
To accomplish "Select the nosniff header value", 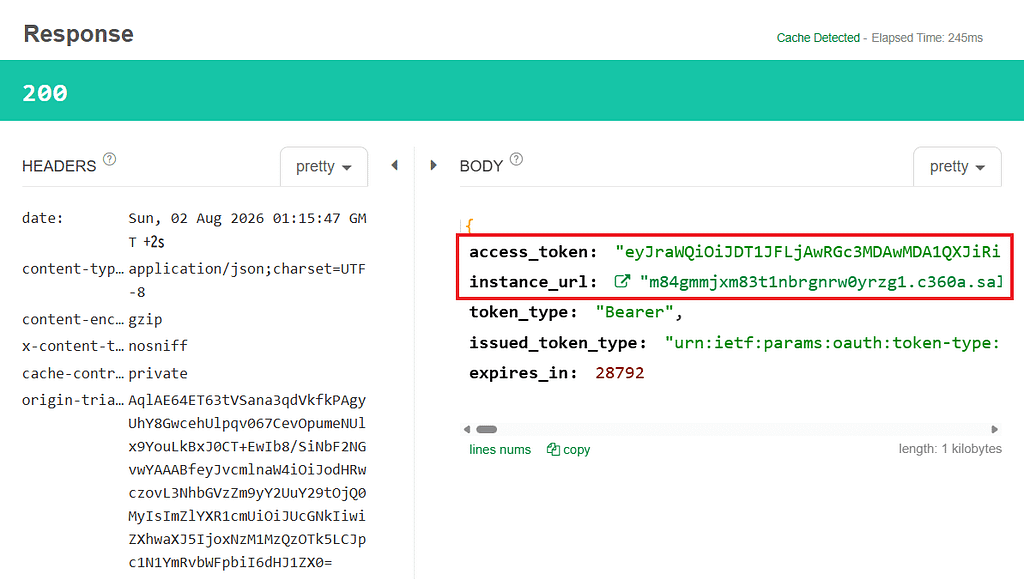I will pos(158,345).
